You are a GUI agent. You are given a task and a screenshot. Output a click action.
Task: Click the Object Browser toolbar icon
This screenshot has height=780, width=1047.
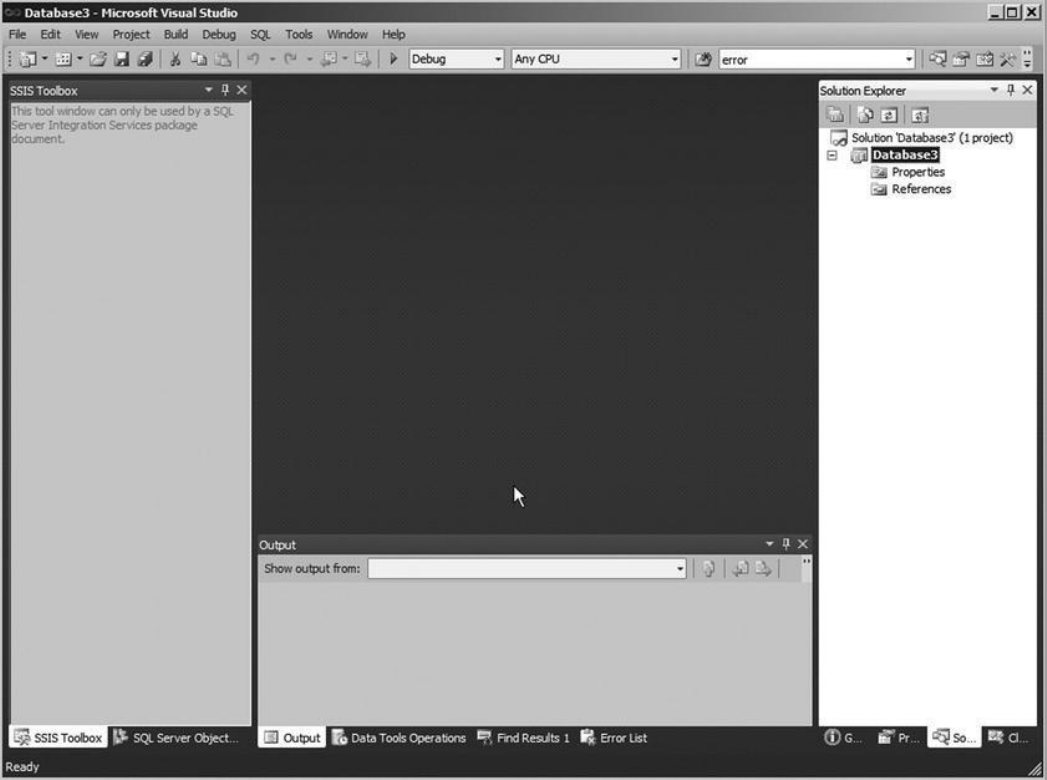tap(984, 59)
